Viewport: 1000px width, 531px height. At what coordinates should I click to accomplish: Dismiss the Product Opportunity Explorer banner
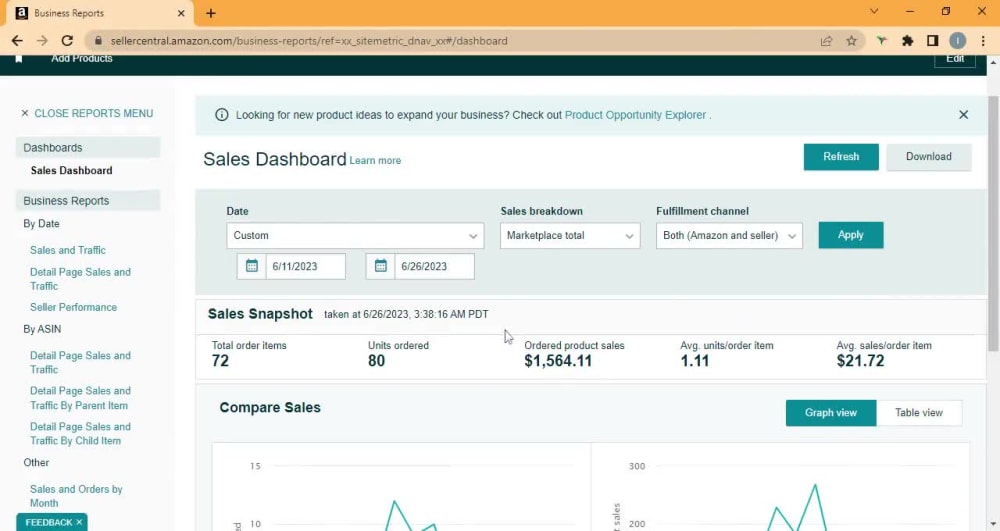(964, 115)
